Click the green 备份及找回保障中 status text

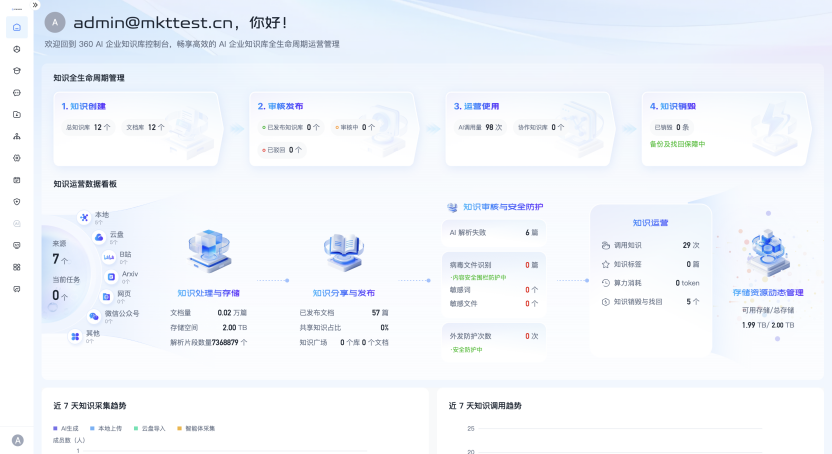pos(677,144)
